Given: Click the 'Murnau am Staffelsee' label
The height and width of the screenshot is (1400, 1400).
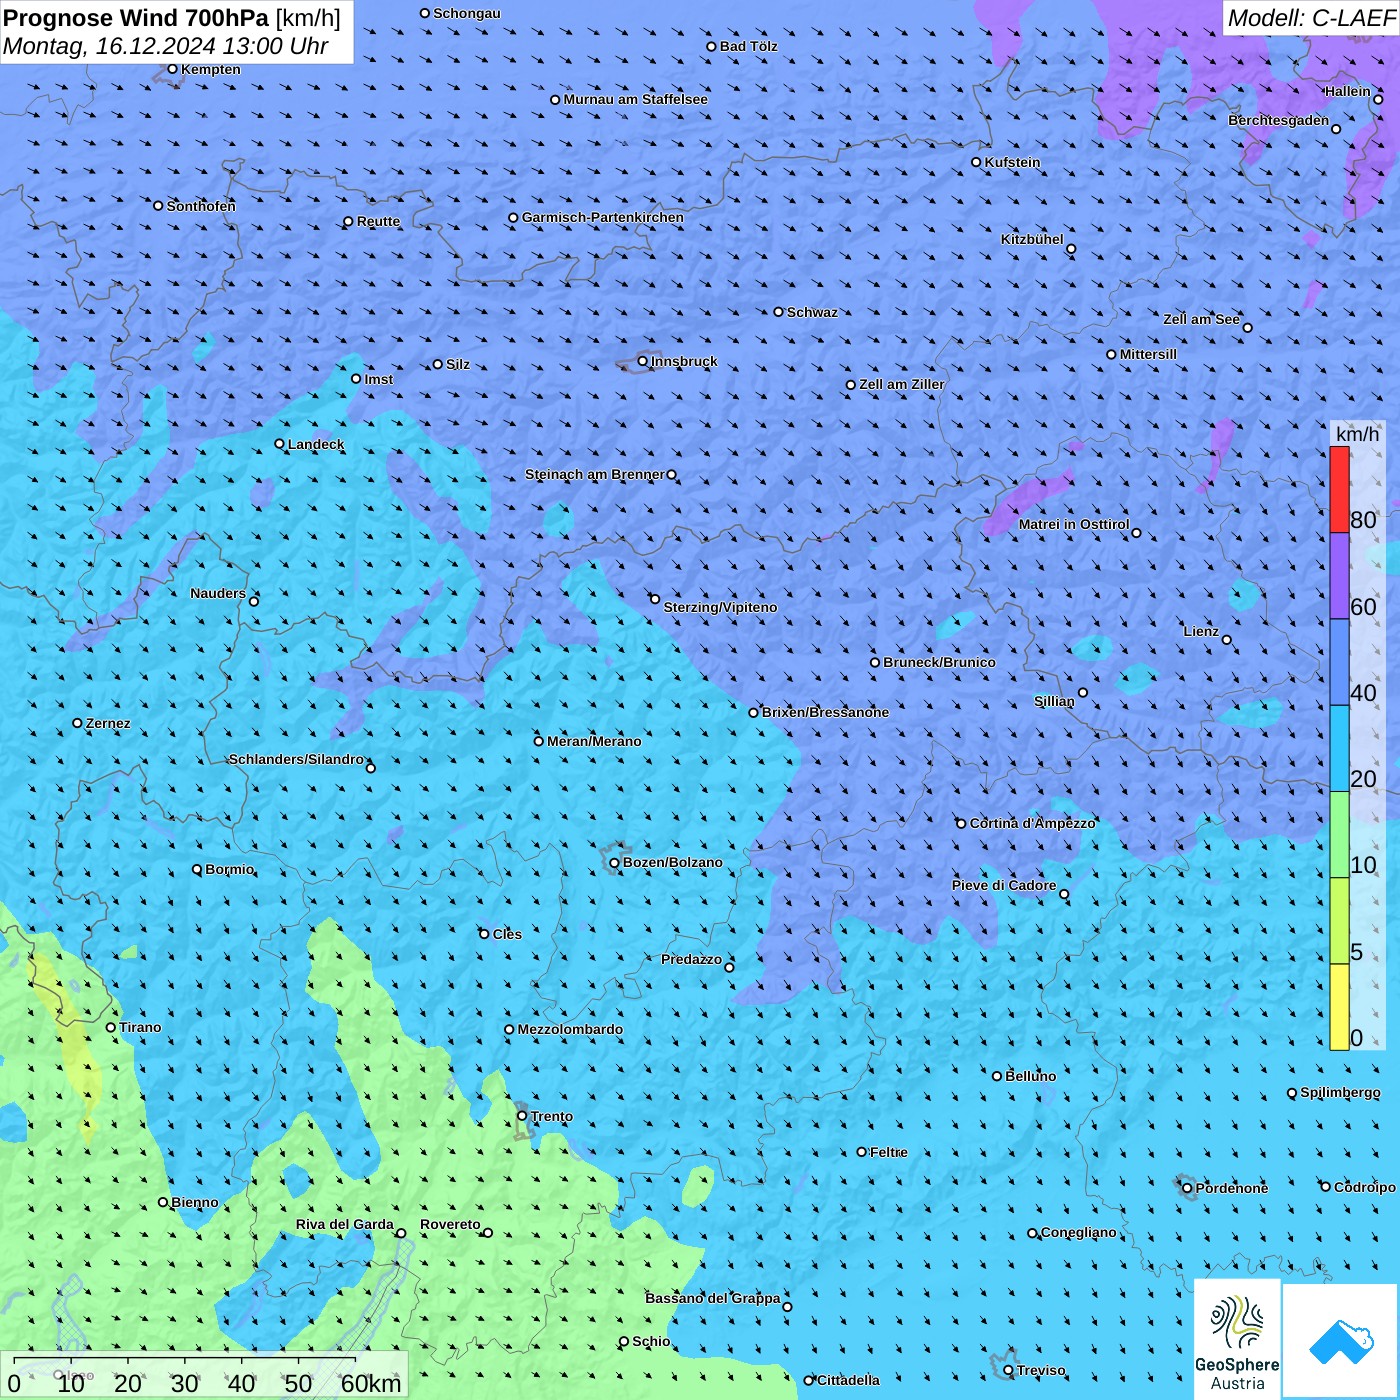Looking at the screenshot, I should [x=635, y=99].
